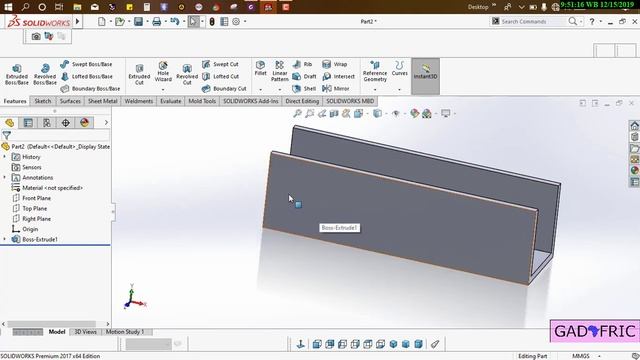This screenshot has width=640, height=360.
Task: Open the Hole Wizard dropdown arrow
Action: point(163,89)
